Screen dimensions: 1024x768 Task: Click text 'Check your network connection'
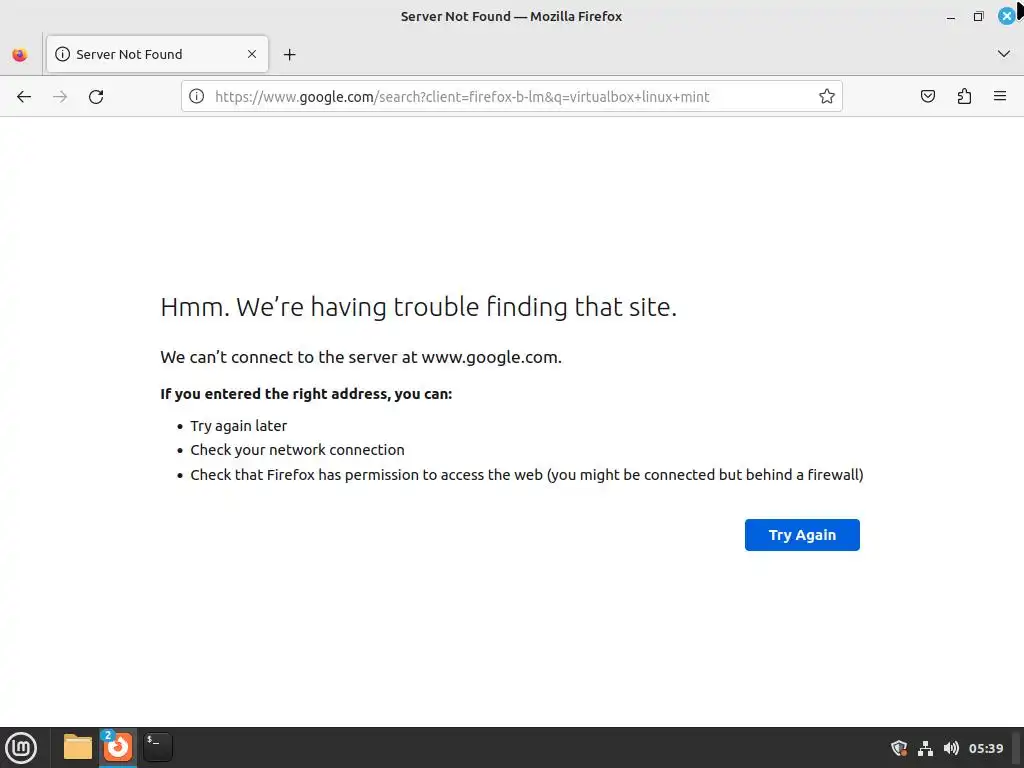point(297,450)
